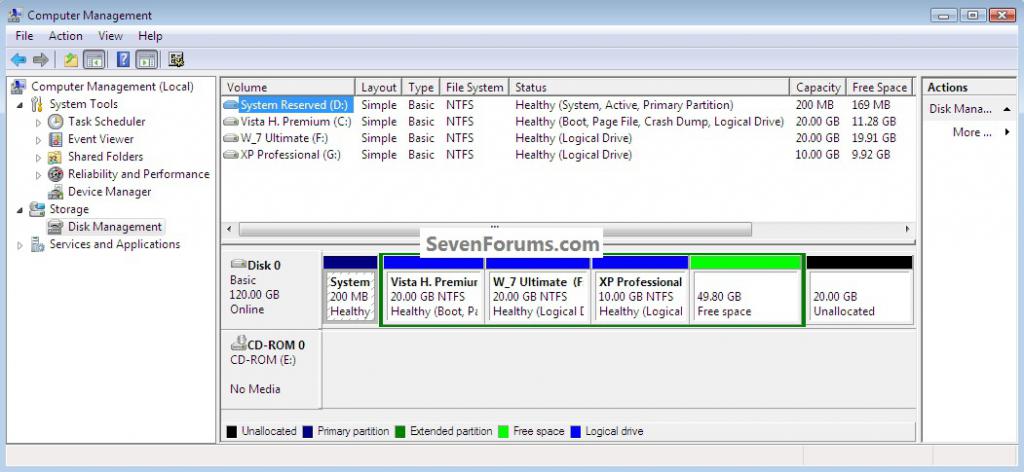1024x472 pixels.
Task: Click the Back arrow toolbar icon
Action: [x=18, y=60]
